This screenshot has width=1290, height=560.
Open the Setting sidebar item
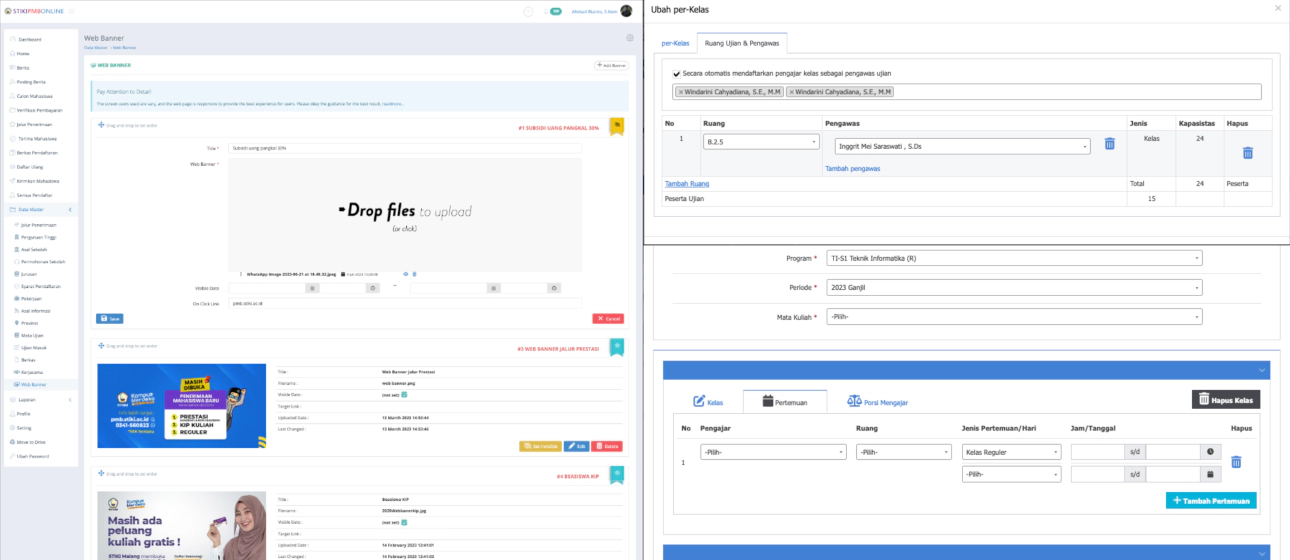click(x=25, y=427)
